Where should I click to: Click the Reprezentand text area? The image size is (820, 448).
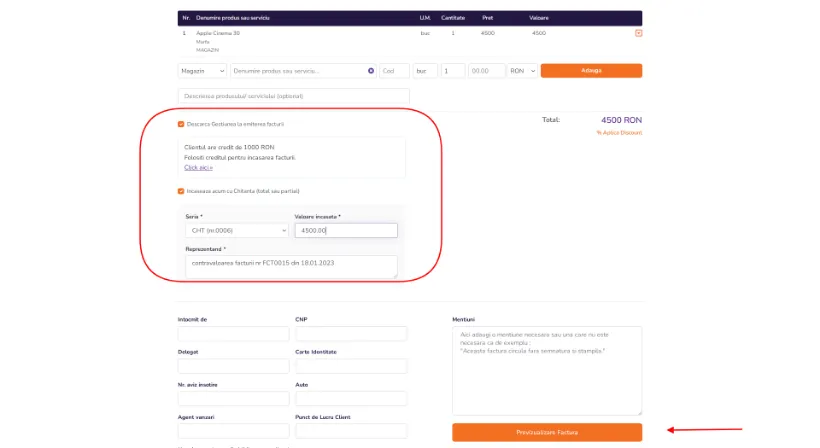coord(291,267)
